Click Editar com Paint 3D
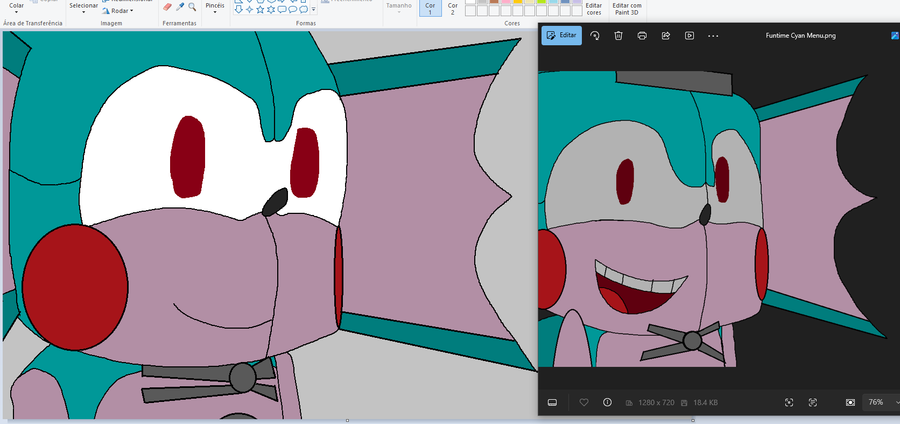Viewport: 900px width, 424px height. tap(627, 9)
